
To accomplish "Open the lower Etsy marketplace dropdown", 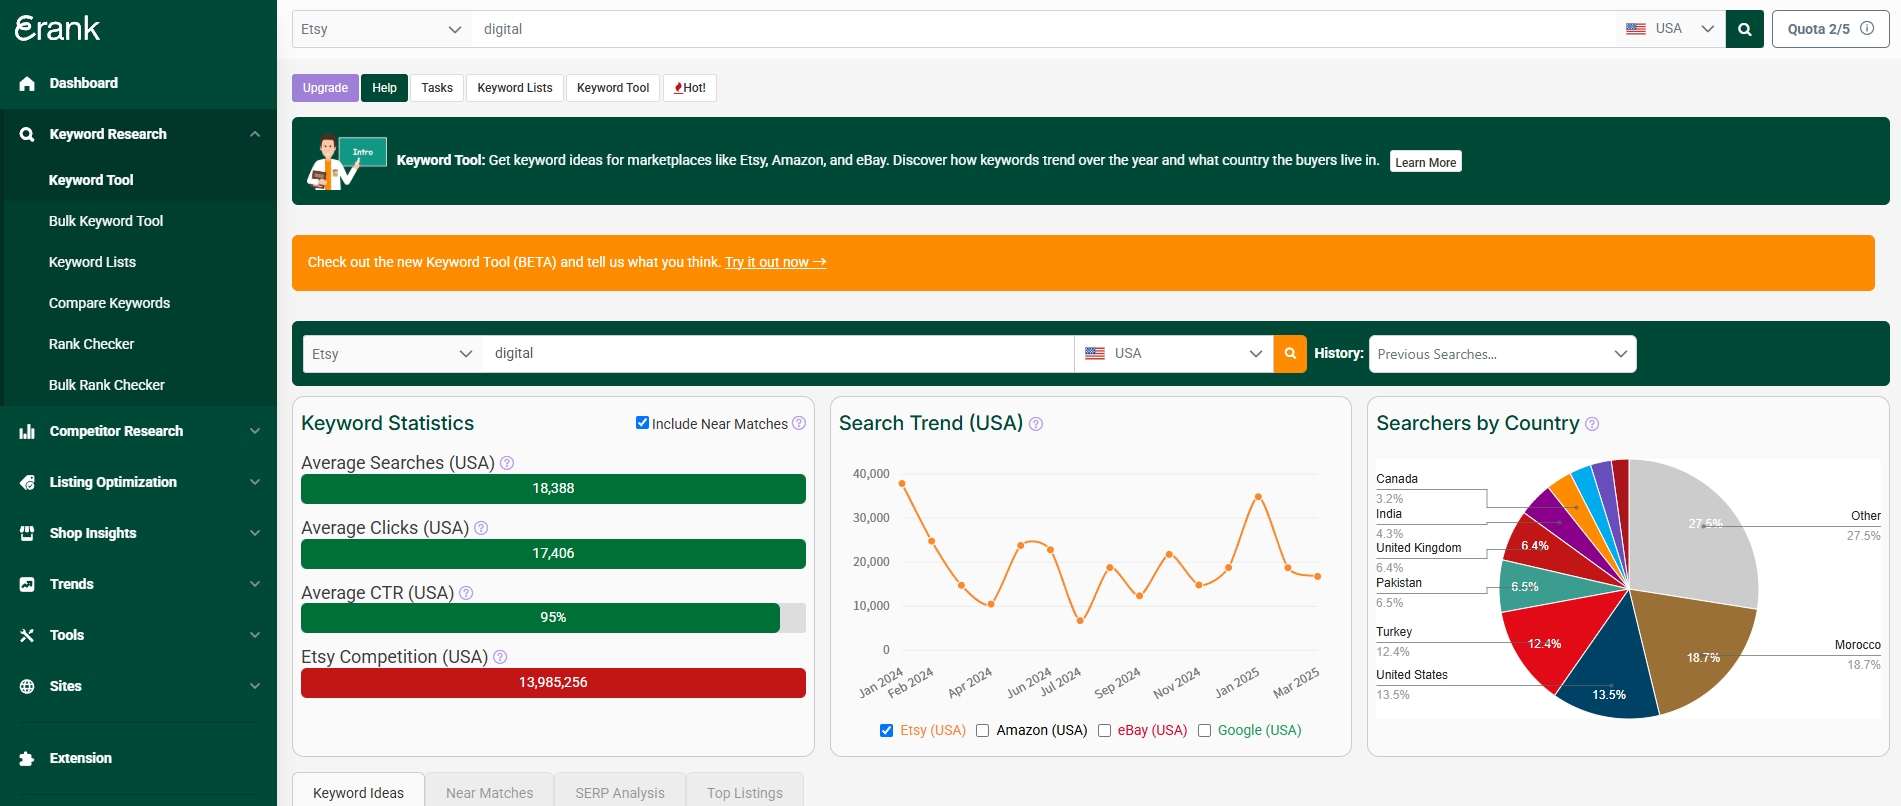I will point(393,354).
